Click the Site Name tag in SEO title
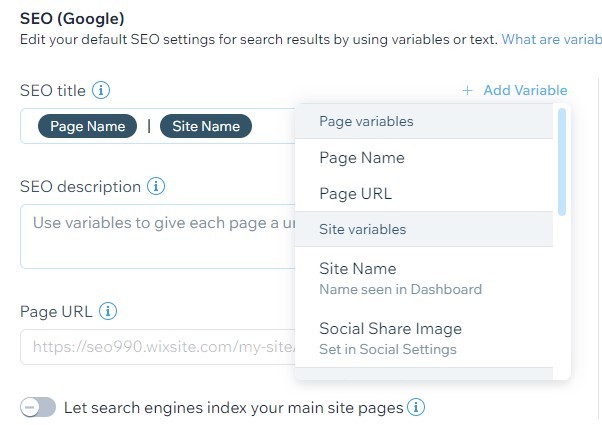This screenshot has width=602, height=425. pos(206,126)
